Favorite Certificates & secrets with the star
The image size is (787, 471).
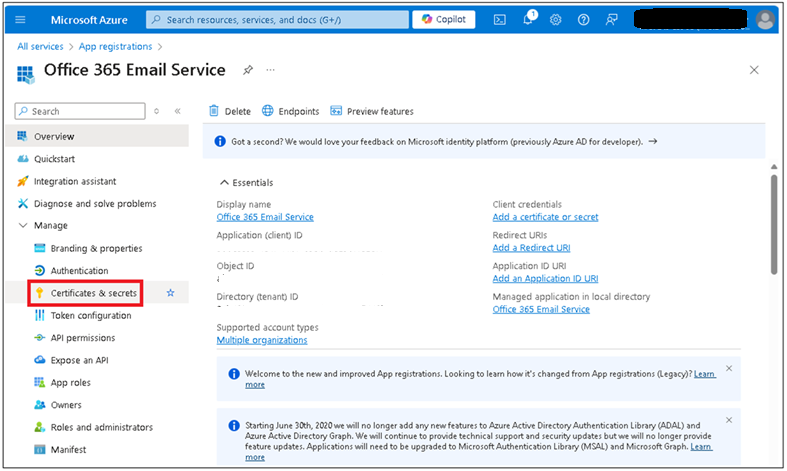point(171,293)
